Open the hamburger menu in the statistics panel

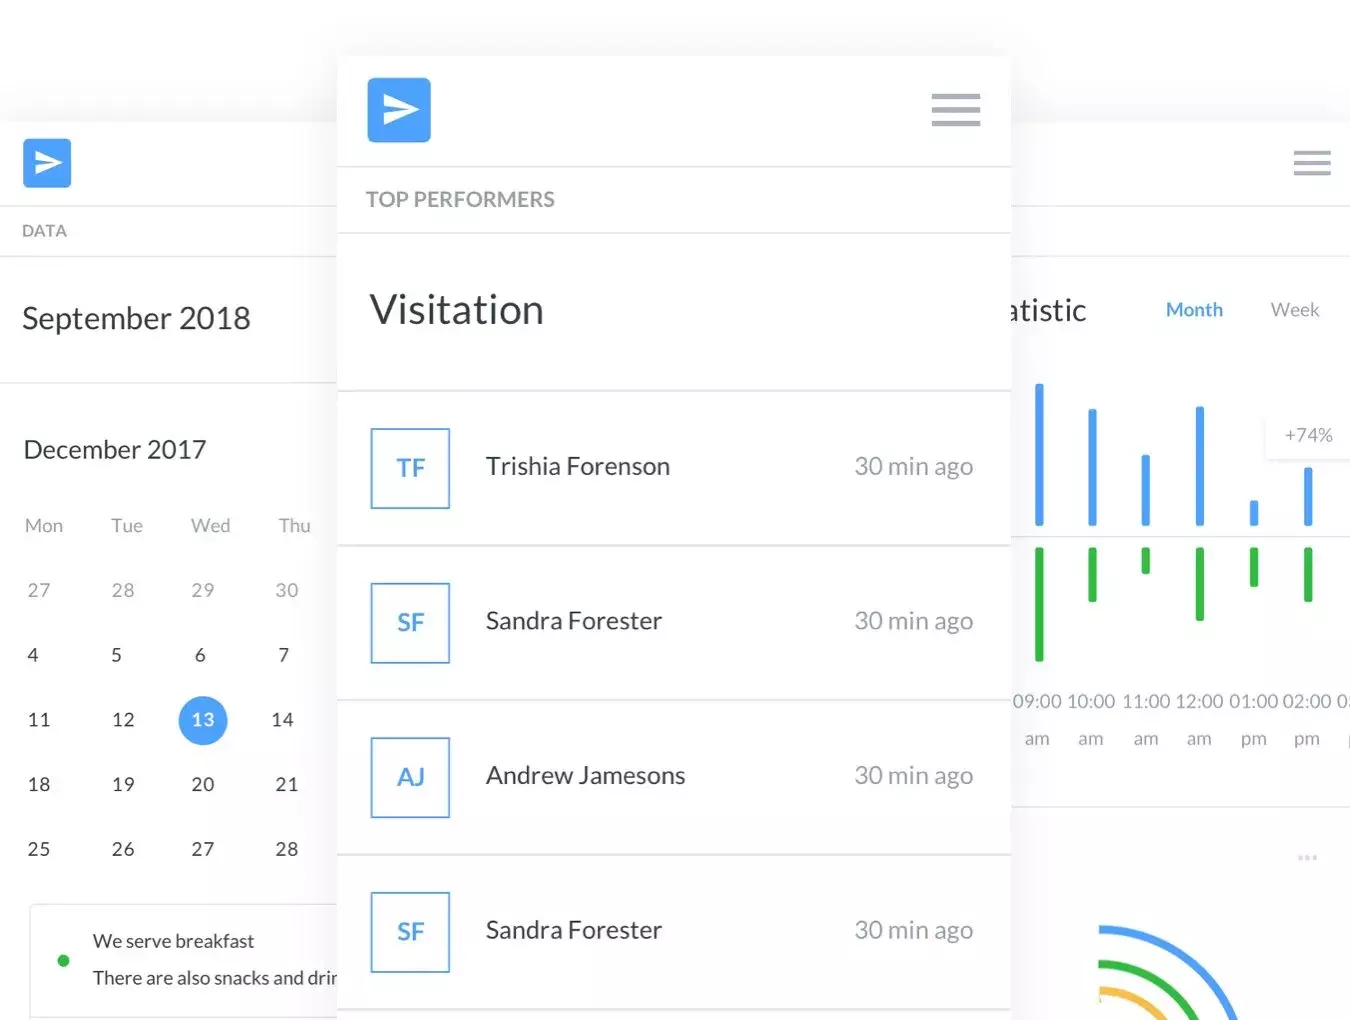point(1312,163)
